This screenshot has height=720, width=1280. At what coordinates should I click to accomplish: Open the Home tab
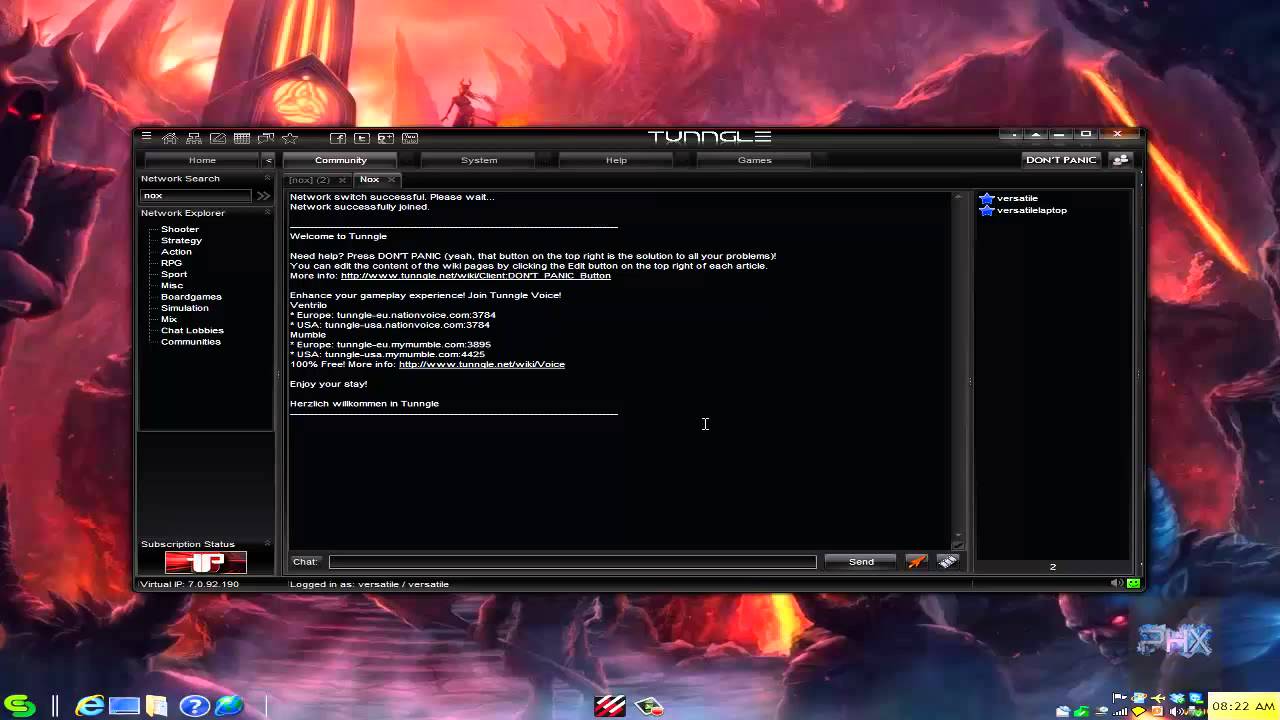click(202, 160)
